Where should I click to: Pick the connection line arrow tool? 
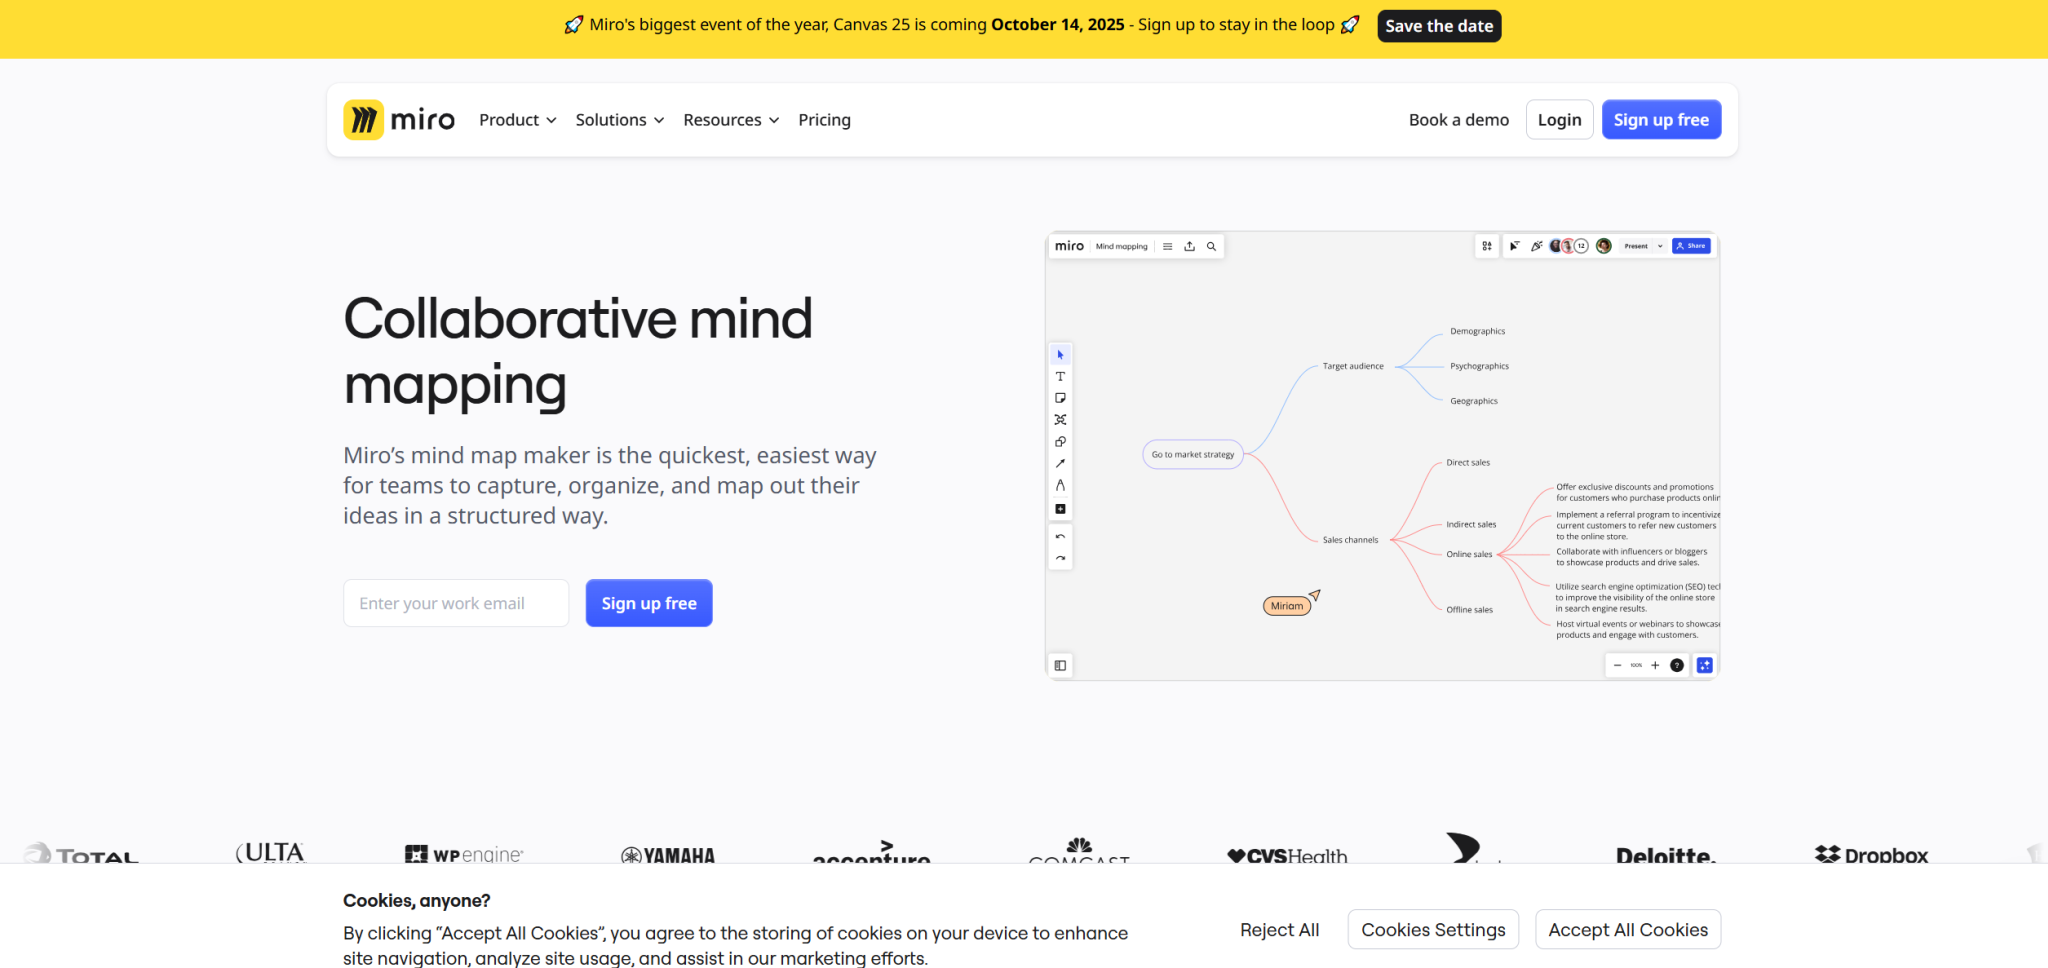coord(1060,464)
